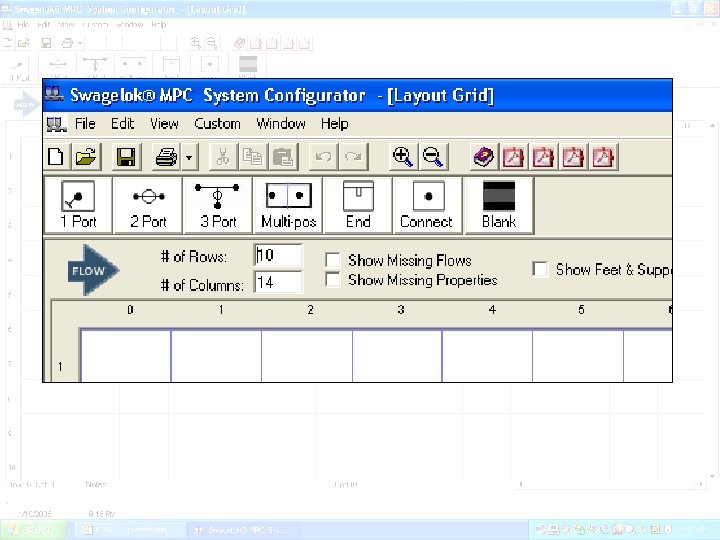The image size is (720, 540).
Task: Open the Window menu
Action: tap(281, 124)
